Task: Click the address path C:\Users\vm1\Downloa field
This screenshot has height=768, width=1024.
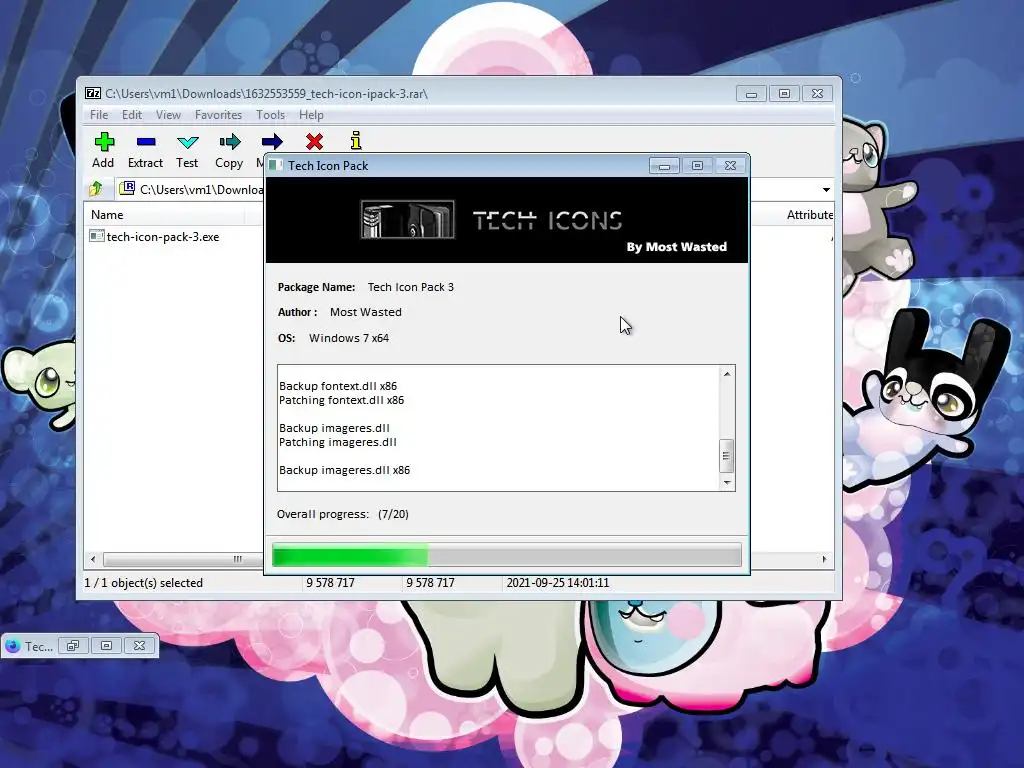Action: click(x=202, y=189)
